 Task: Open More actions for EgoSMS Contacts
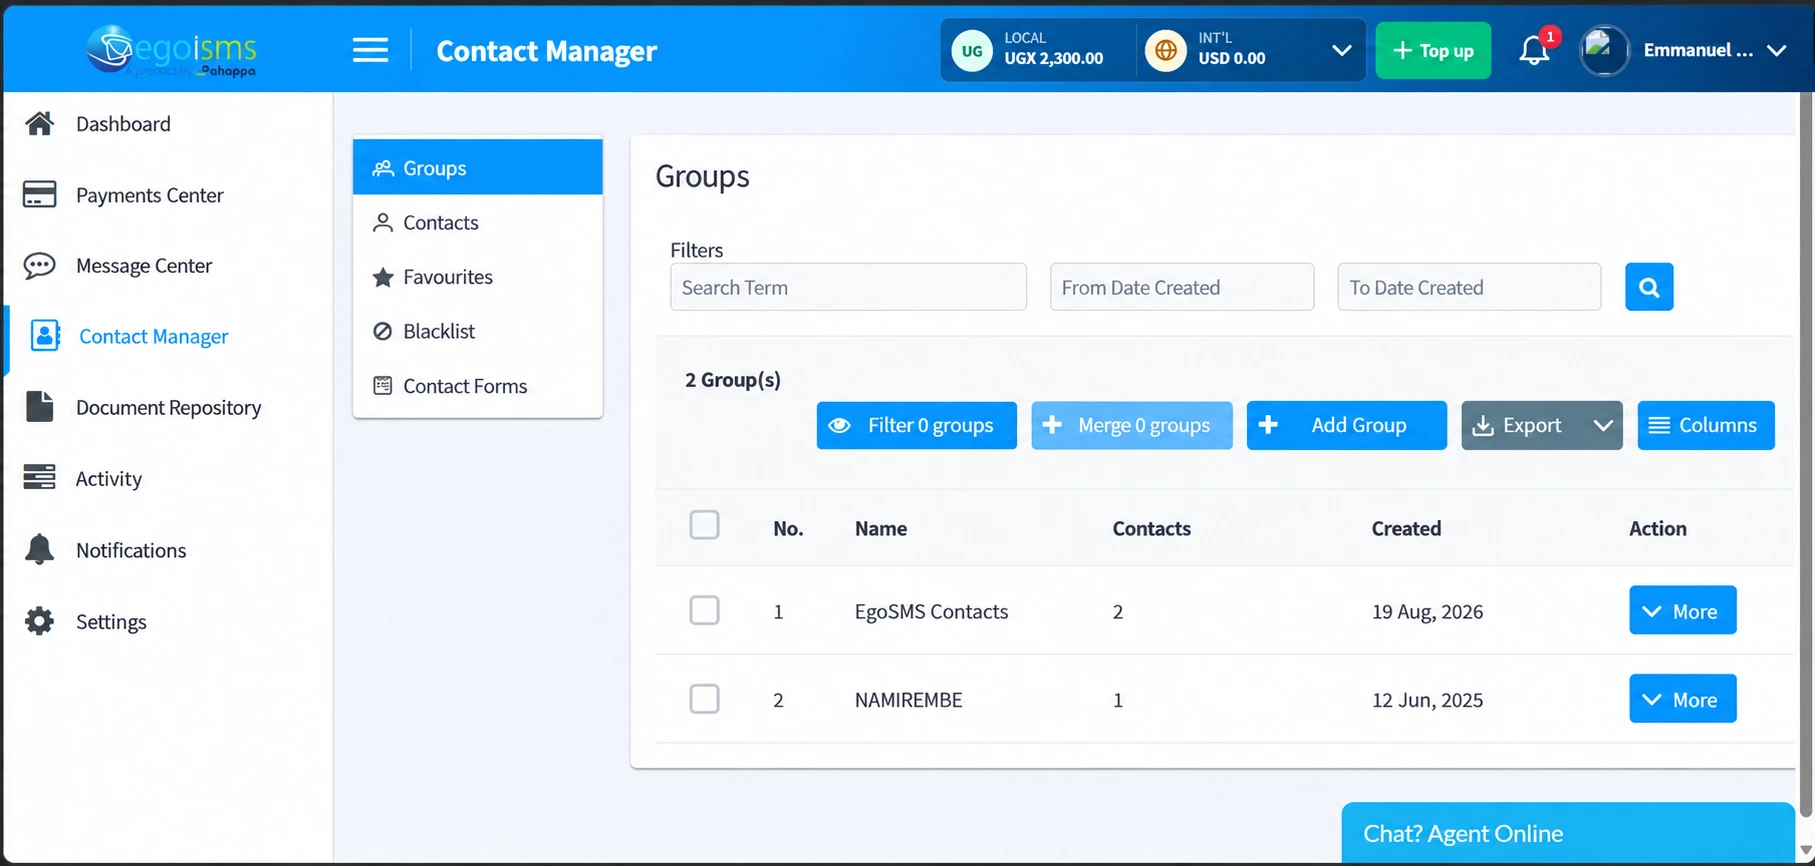(x=1683, y=610)
